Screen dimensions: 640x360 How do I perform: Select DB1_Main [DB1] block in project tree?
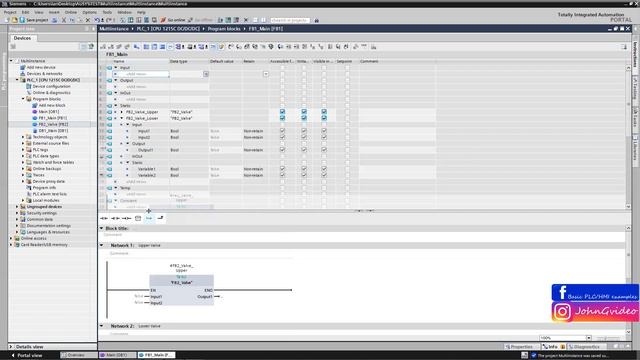(x=53, y=131)
